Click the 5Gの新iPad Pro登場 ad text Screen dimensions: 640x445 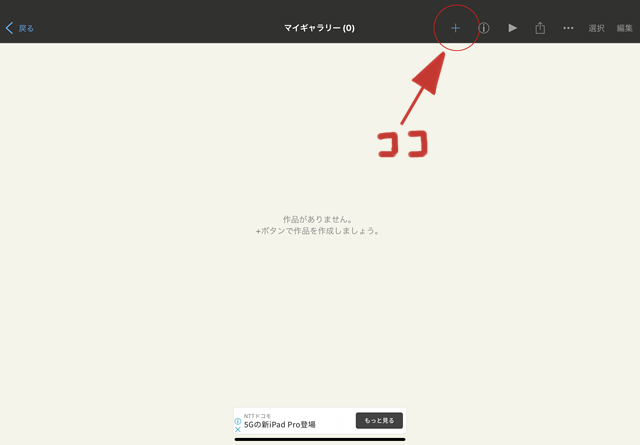pos(280,425)
